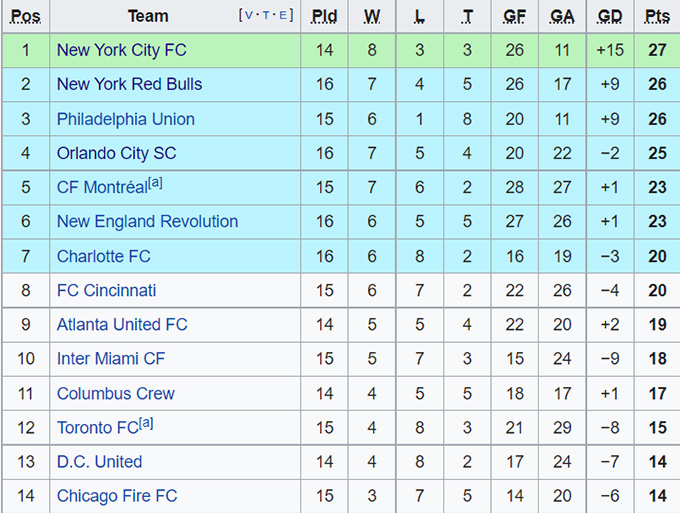Open the New York City FC link
Viewport: 680px width, 513px height.
coord(121,50)
